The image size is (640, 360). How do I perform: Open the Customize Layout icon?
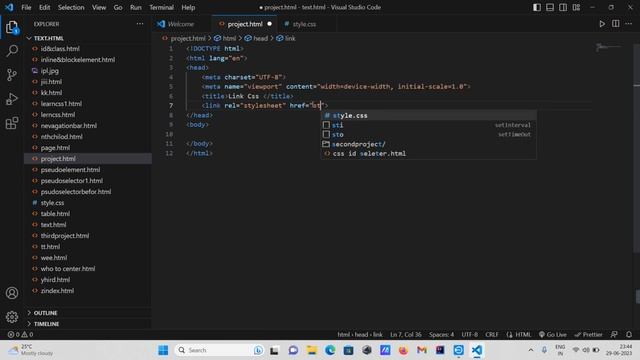(576, 7)
